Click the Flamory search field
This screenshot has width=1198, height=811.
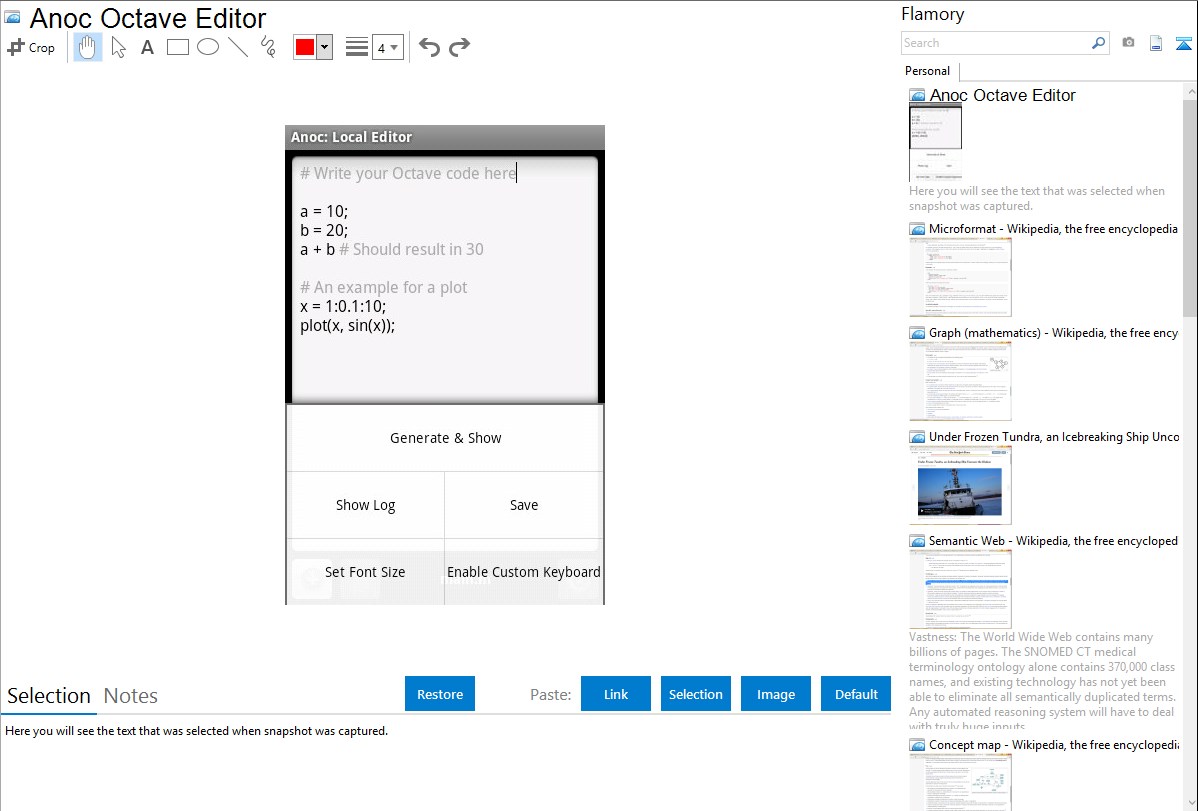point(995,43)
